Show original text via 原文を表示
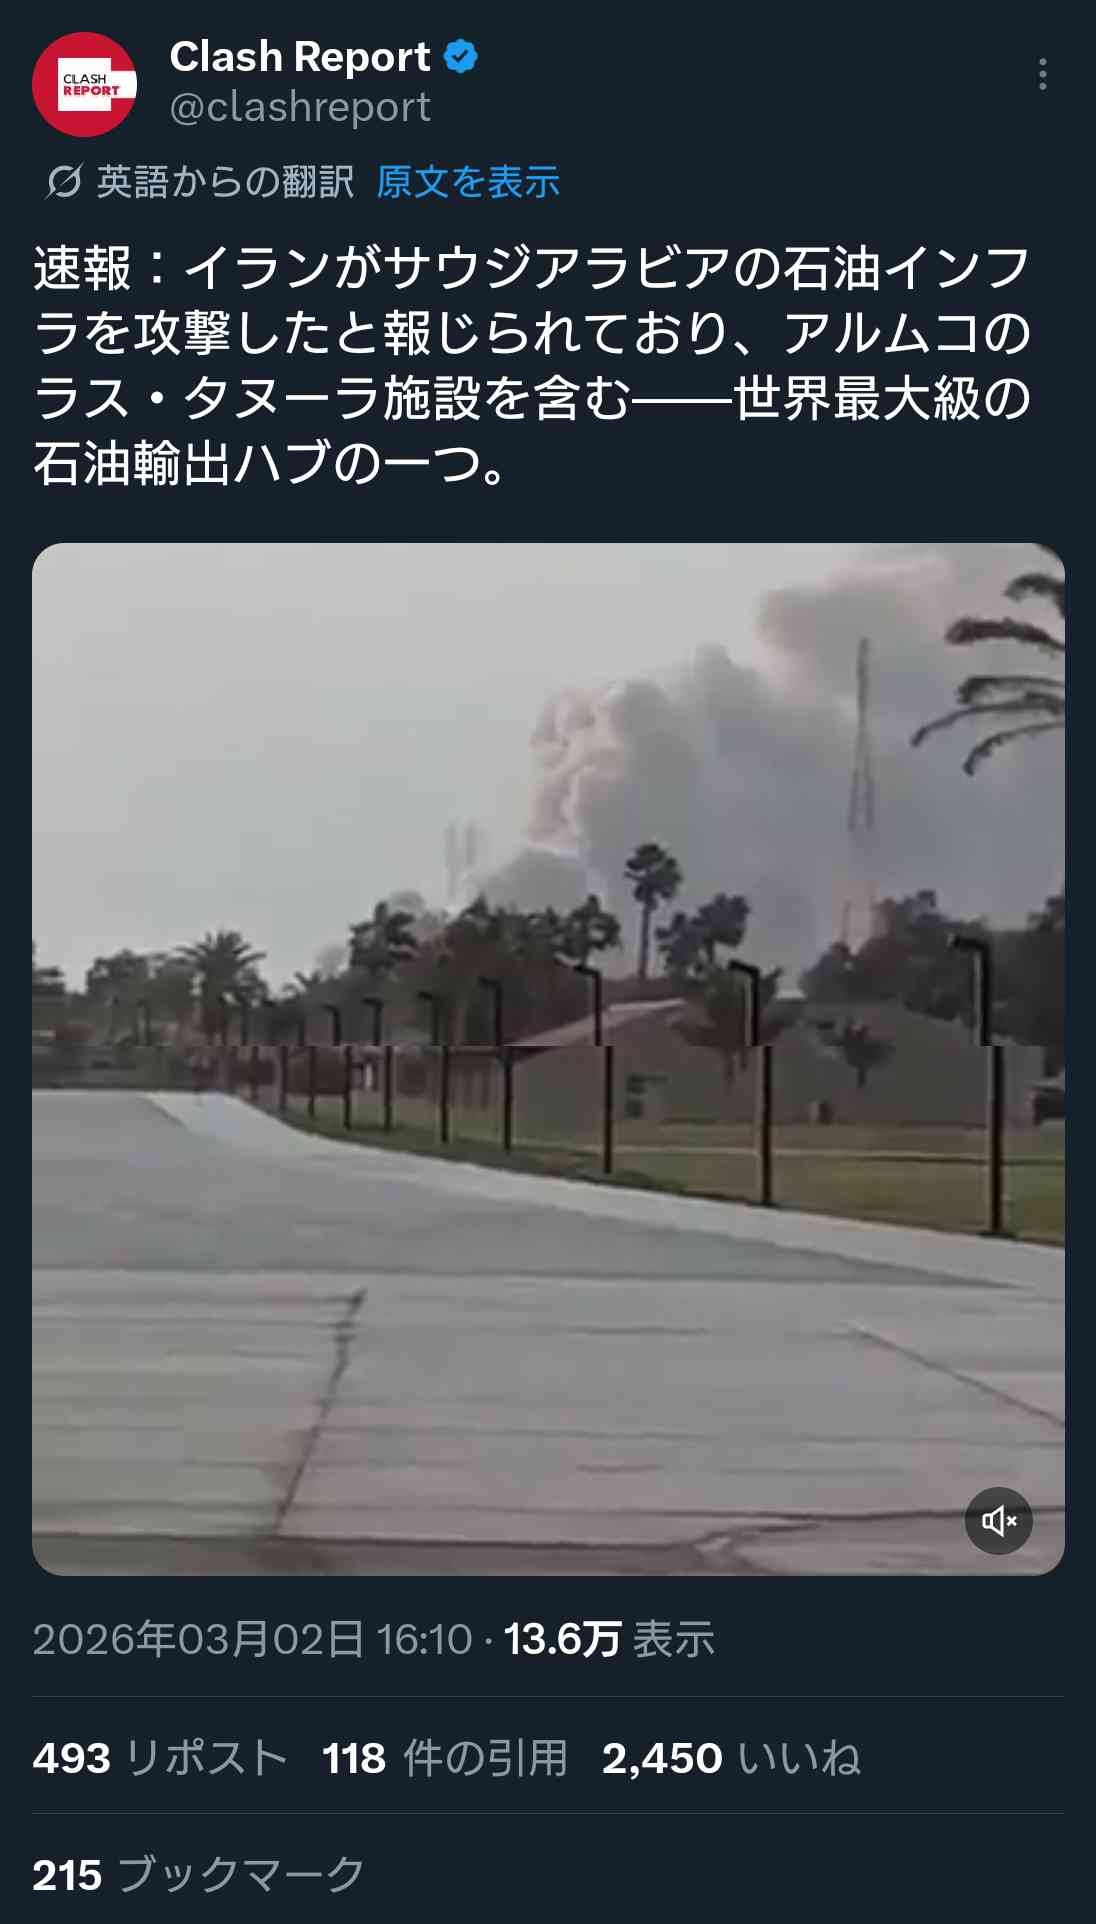1096x1924 pixels. 468,182
